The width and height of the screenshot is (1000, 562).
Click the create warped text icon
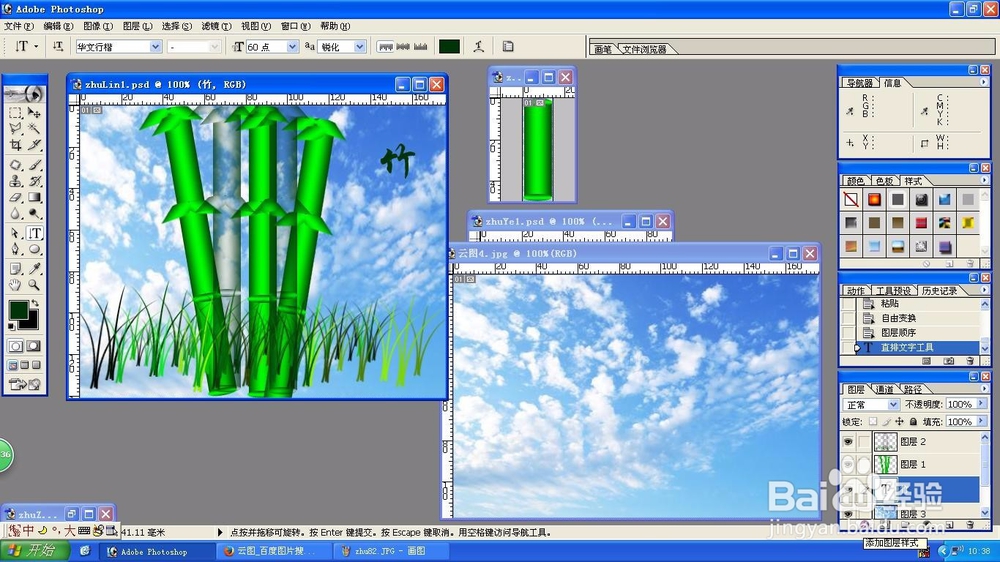(478, 46)
